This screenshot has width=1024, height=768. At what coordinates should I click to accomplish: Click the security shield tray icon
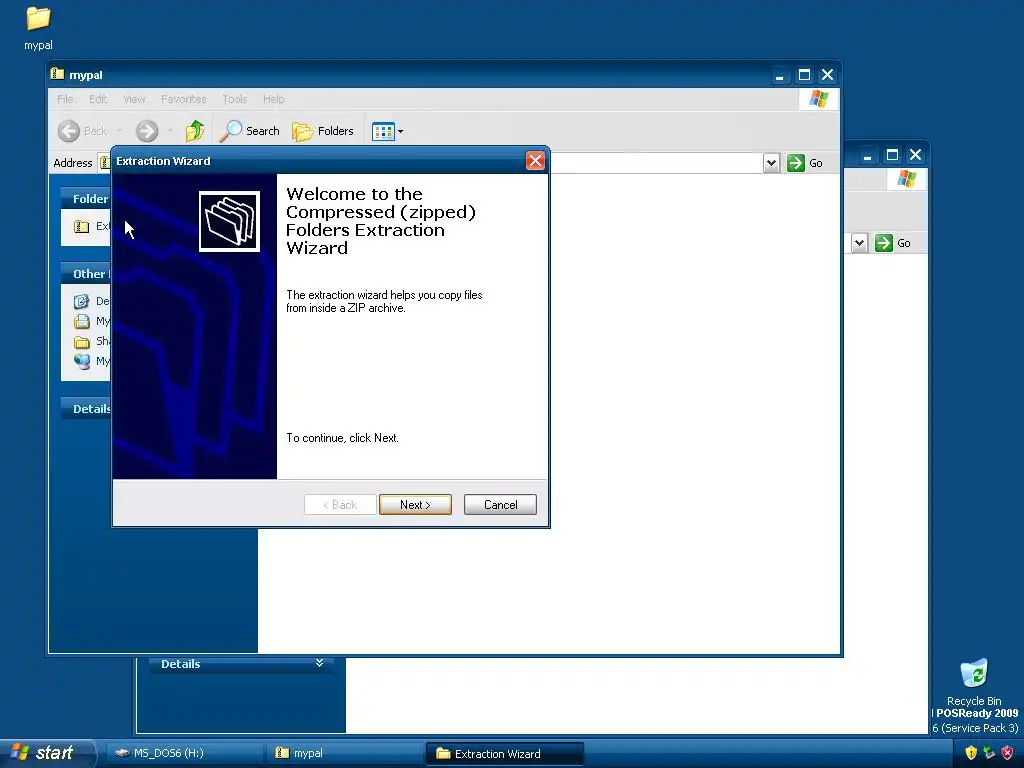click(971, 753)
